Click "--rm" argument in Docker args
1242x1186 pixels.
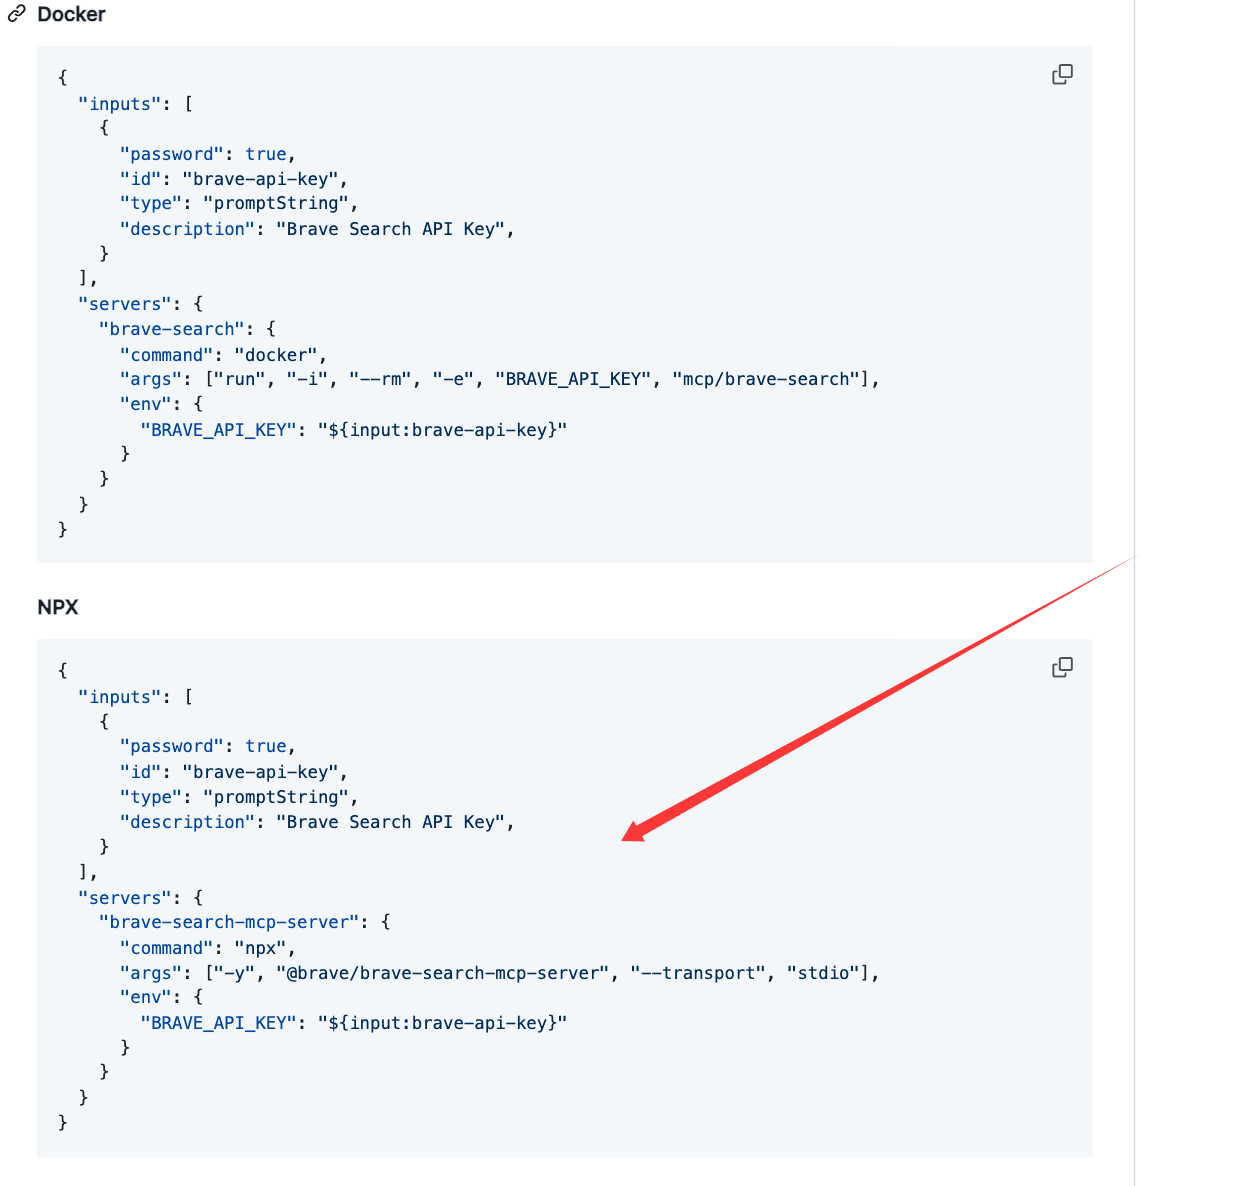point(380,379)
